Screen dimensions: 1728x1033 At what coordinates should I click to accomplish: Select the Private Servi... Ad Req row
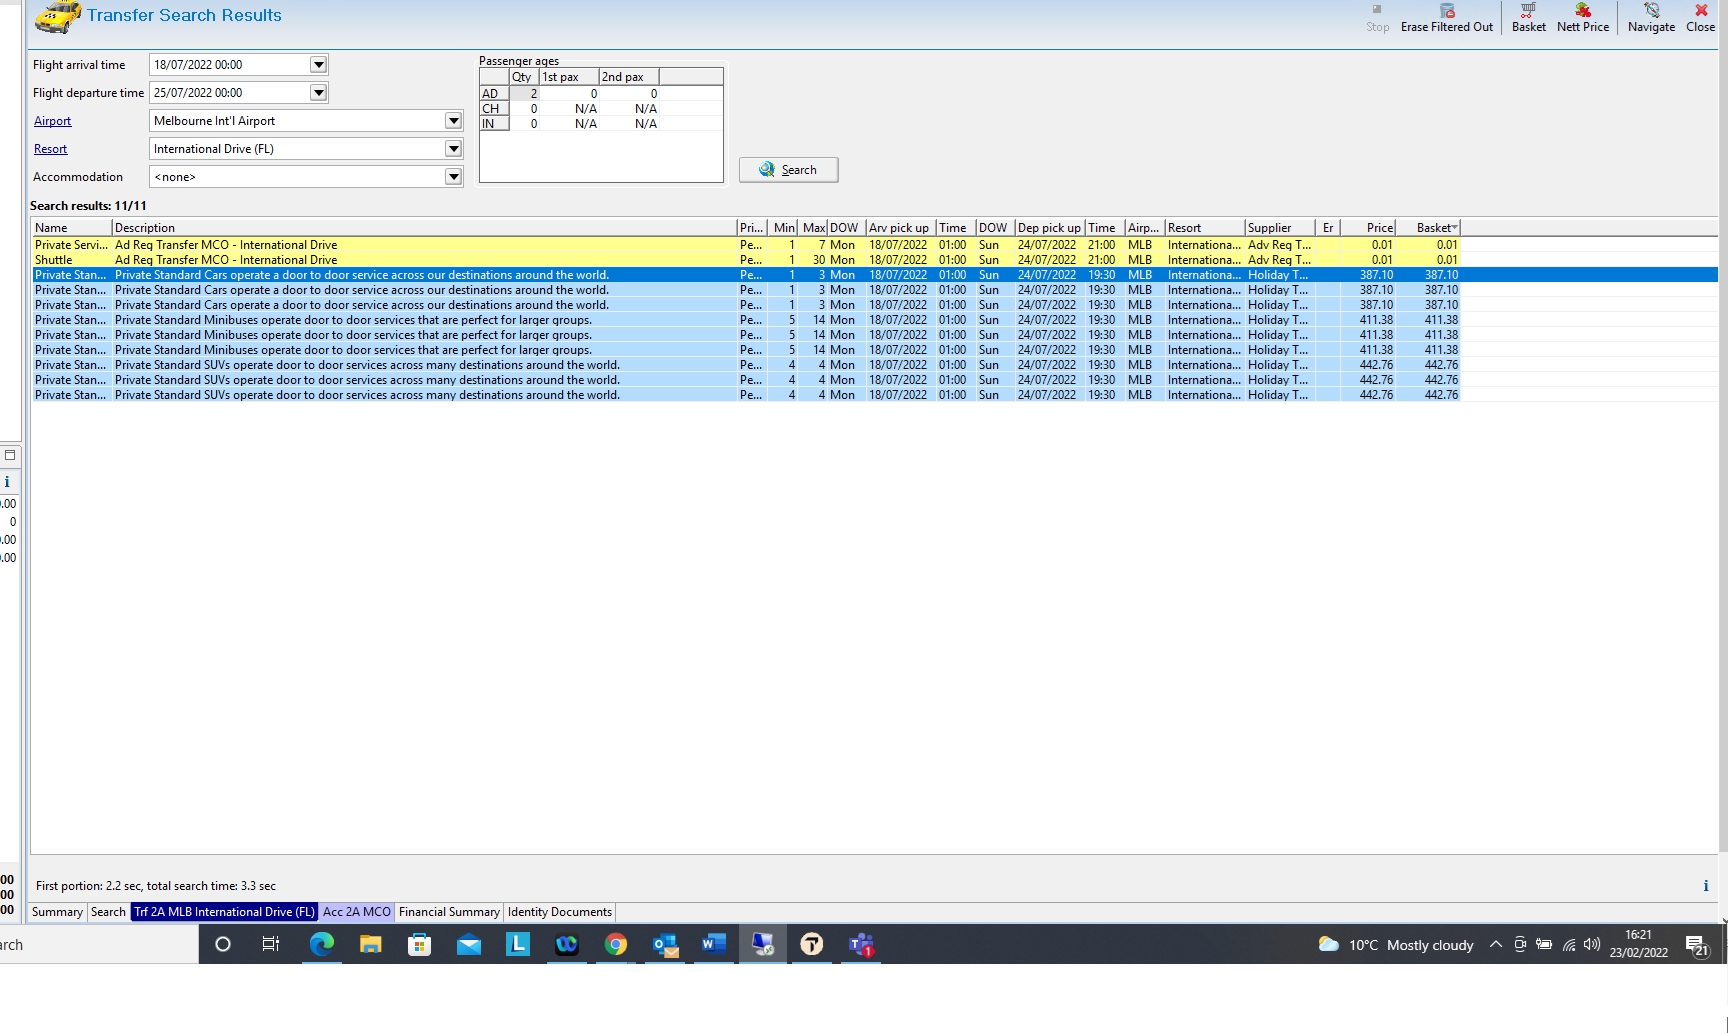tap(746, 245)
